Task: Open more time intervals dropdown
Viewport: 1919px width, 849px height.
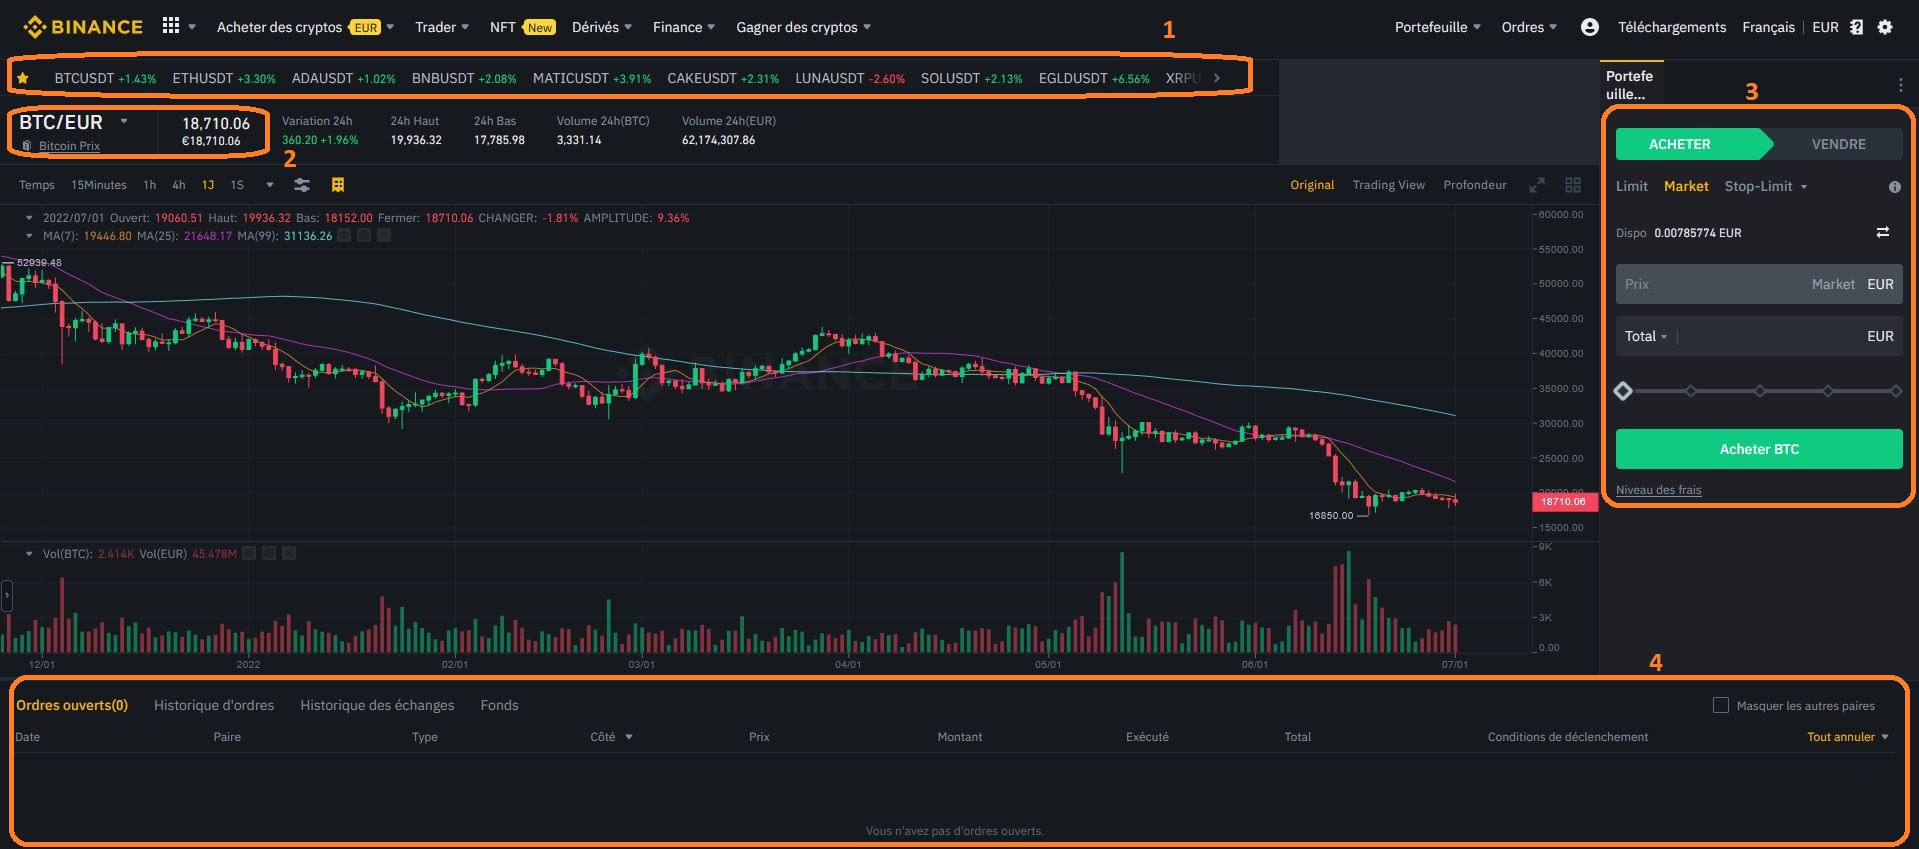Action: pyautogui.click(x=270, y=185)
